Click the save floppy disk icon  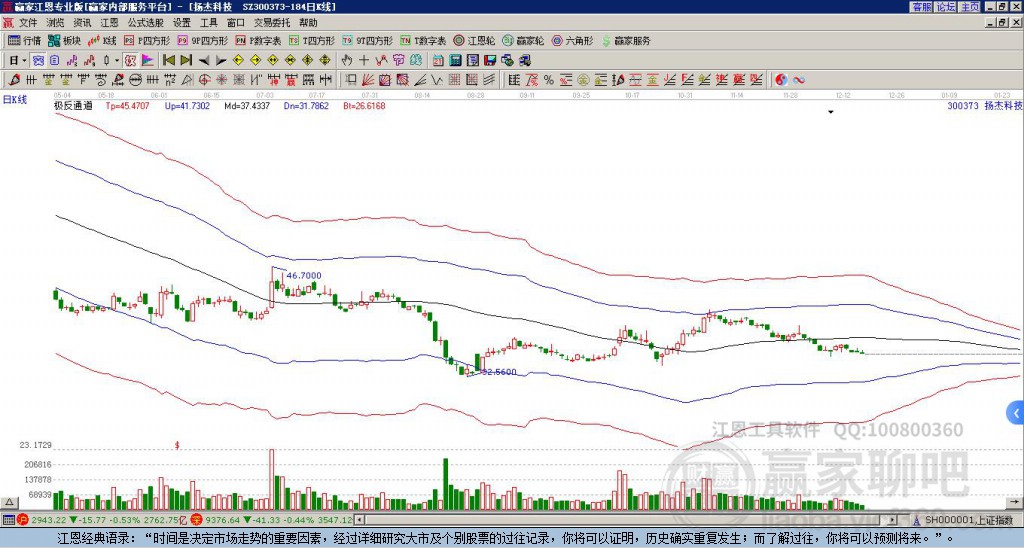490,60
